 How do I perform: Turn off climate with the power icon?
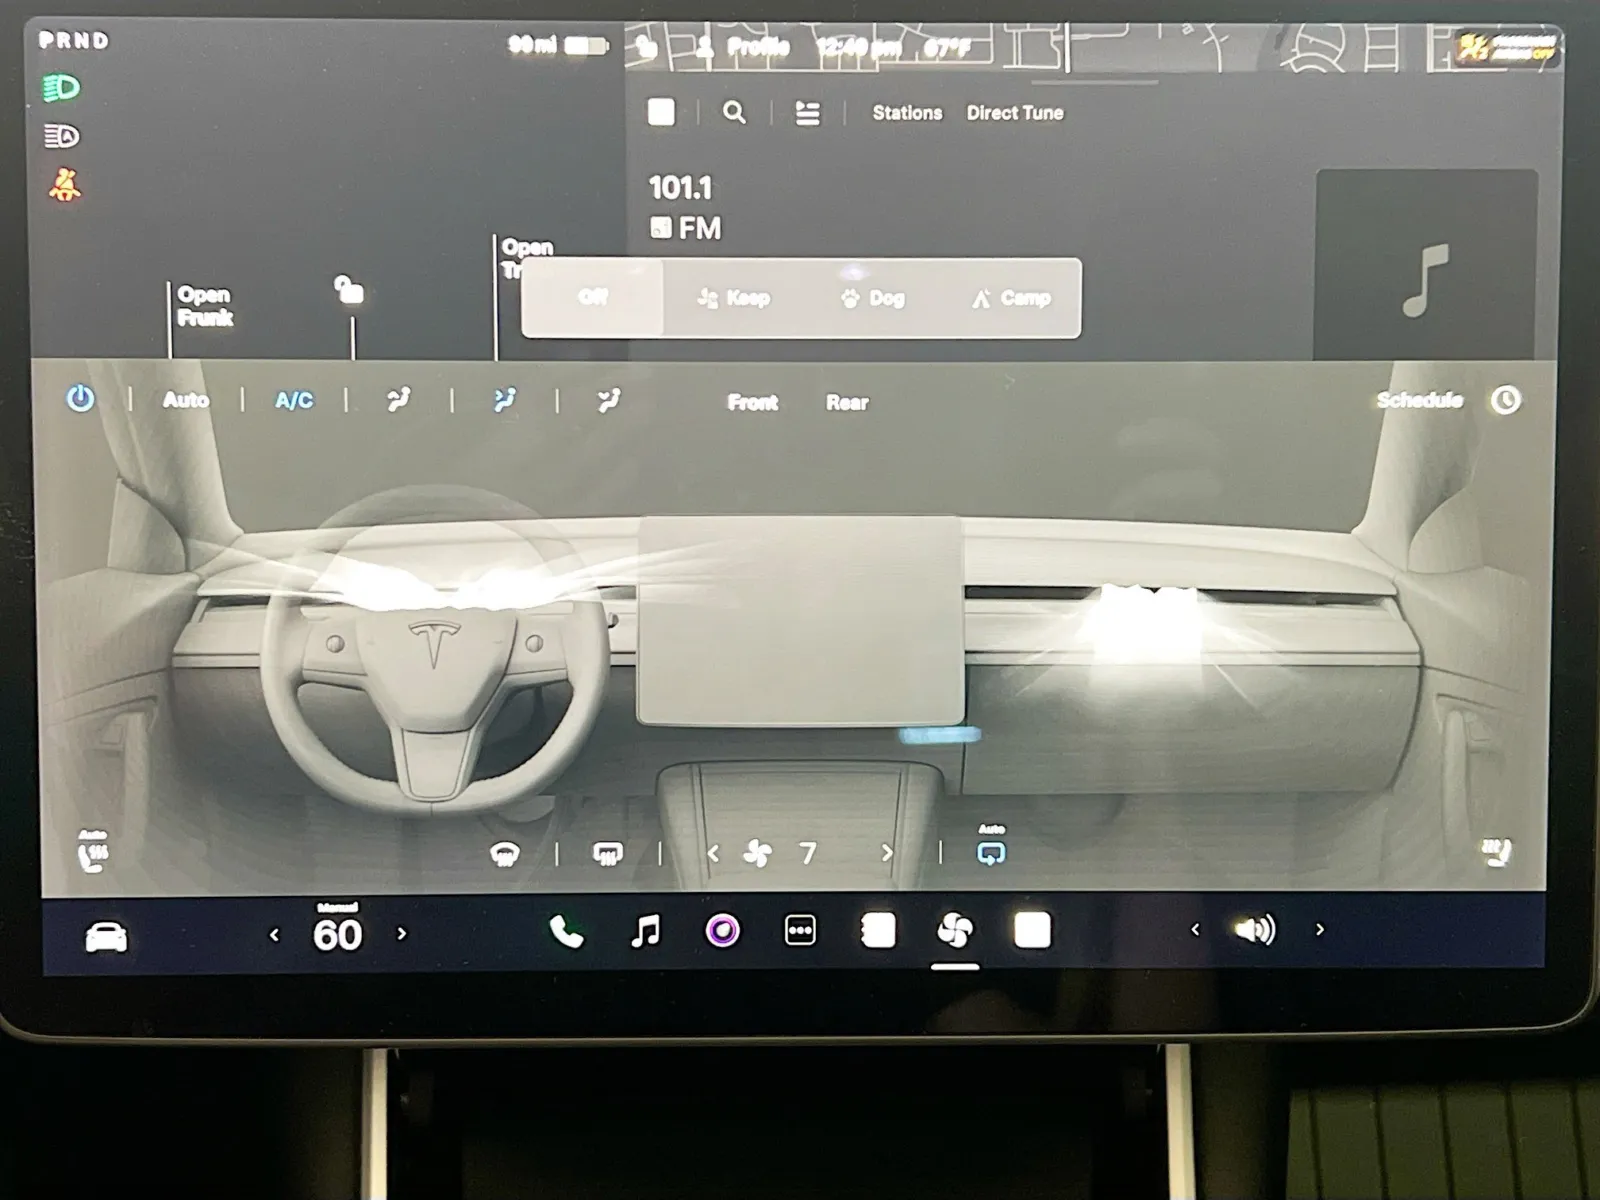tap(80, 399)
